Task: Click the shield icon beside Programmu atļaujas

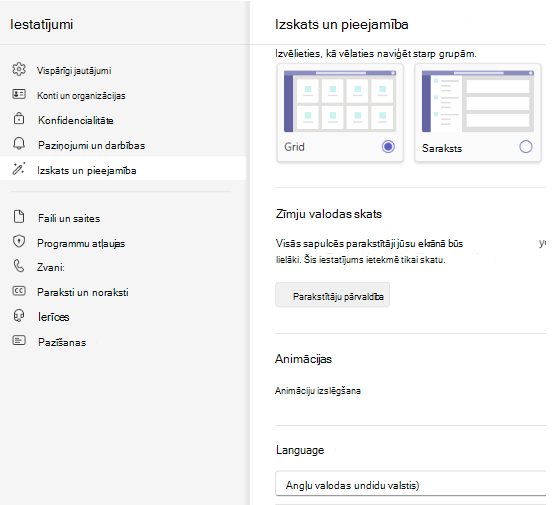Action: point(19,242)
